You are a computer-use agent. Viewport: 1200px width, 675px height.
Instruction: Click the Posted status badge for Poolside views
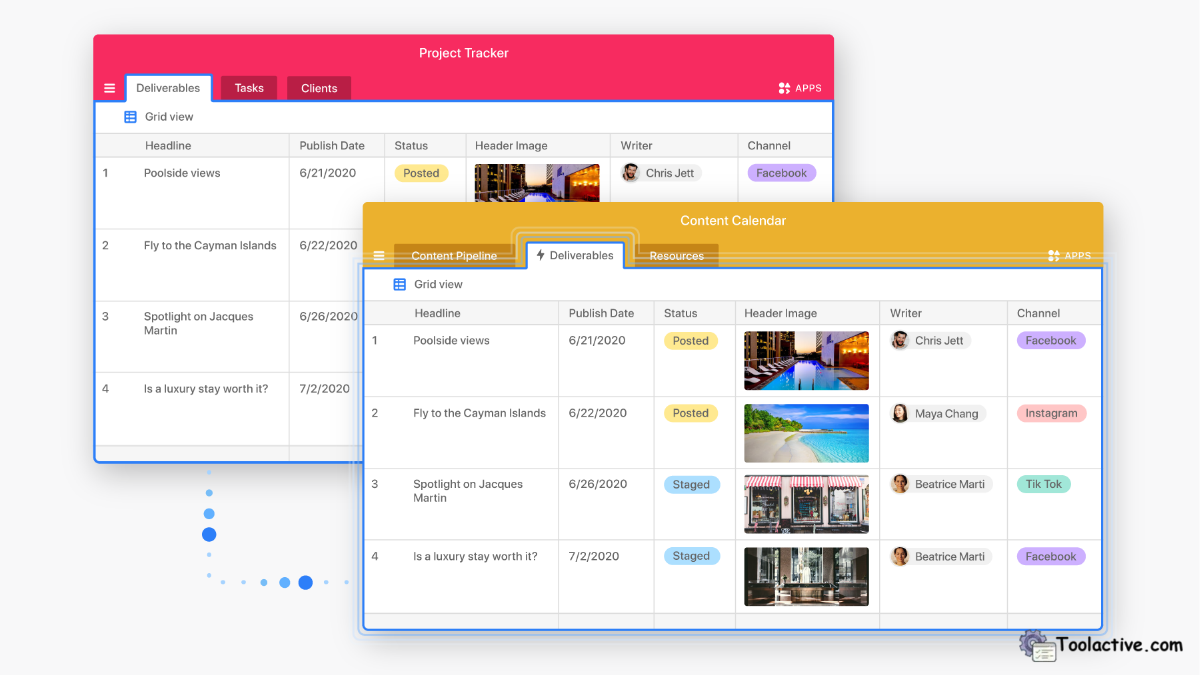coord(690,340)
